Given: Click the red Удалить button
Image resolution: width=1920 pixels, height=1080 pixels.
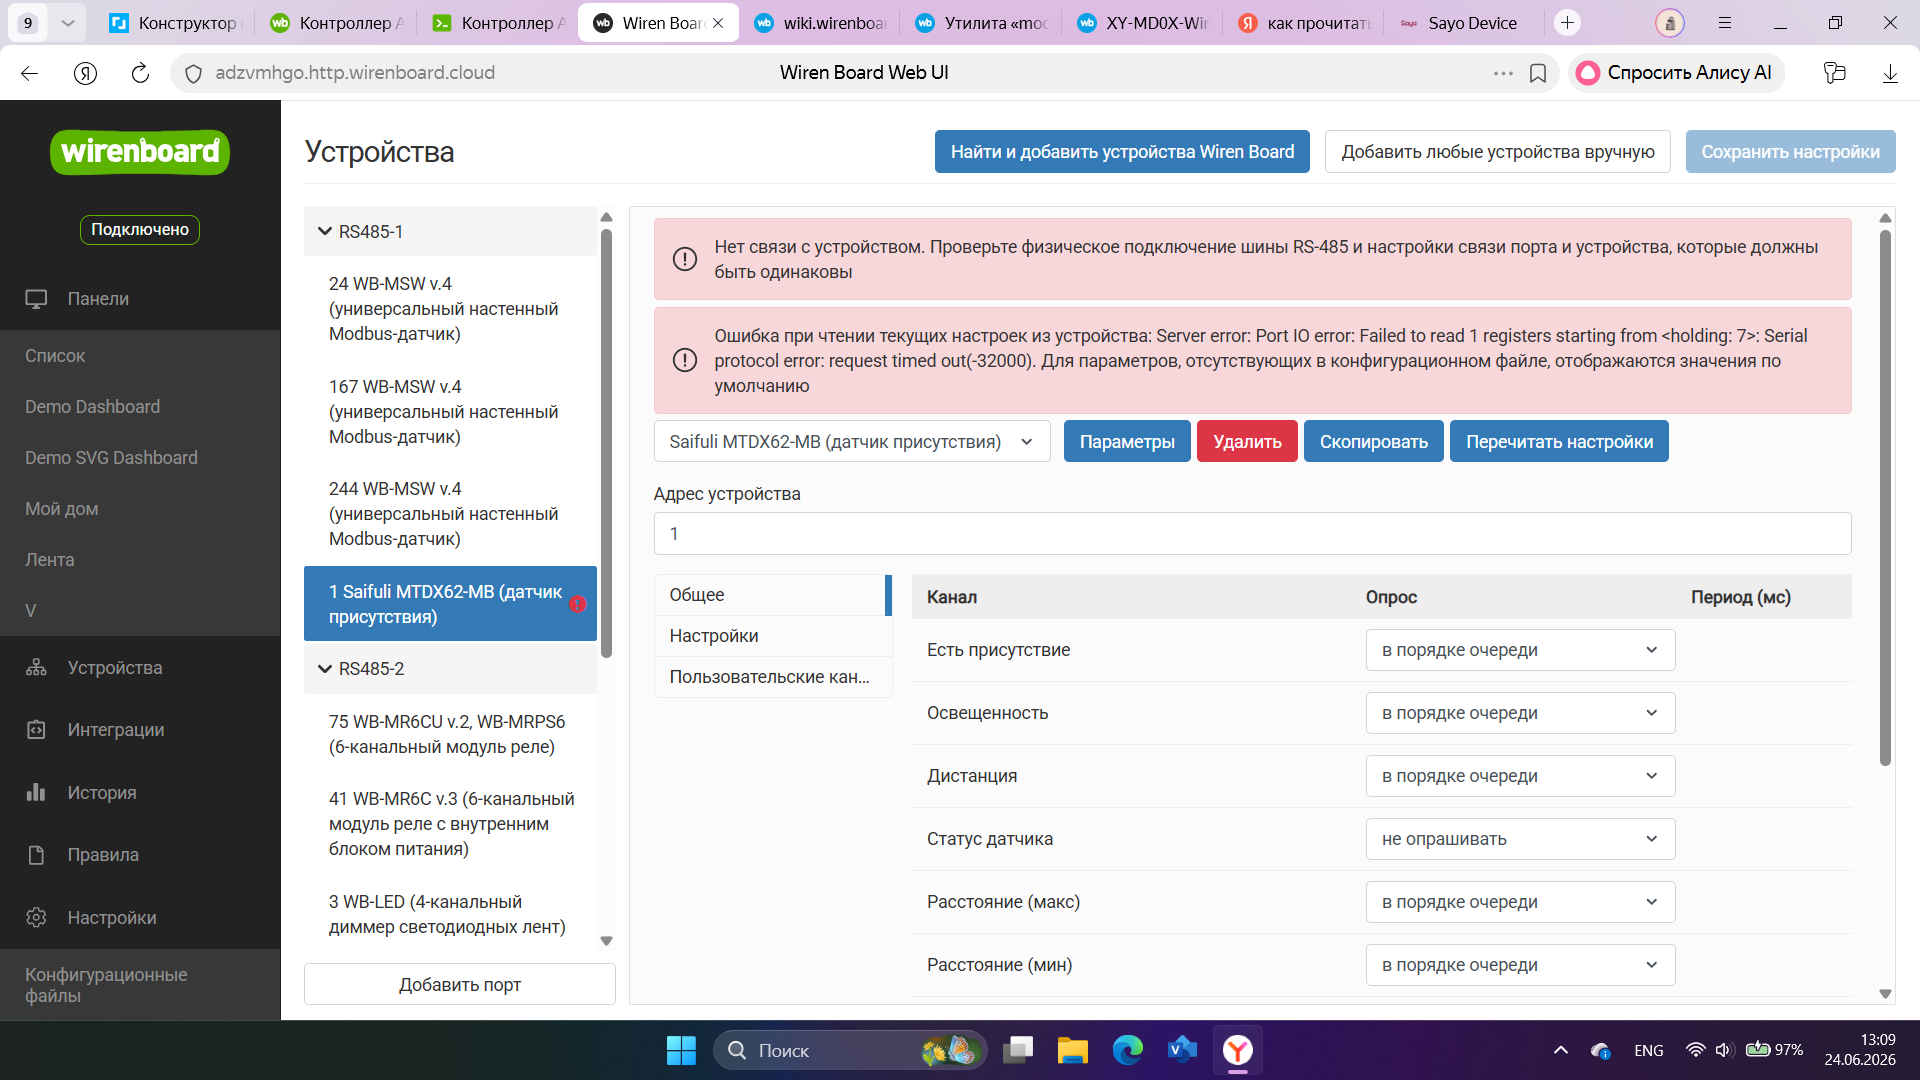Looking at the screenshot, I should point(1247,442).
